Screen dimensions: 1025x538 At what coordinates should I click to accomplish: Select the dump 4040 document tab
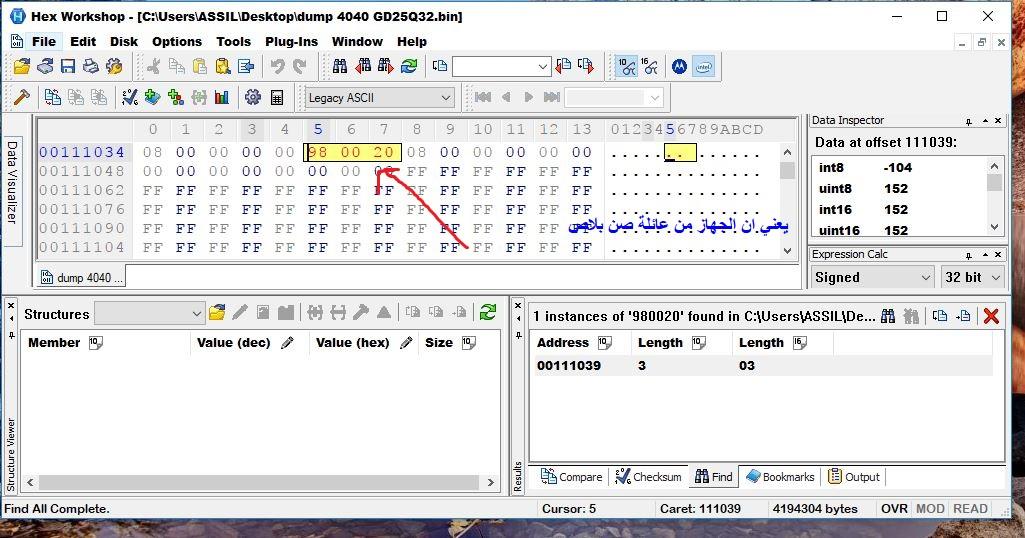coord(81,277)
